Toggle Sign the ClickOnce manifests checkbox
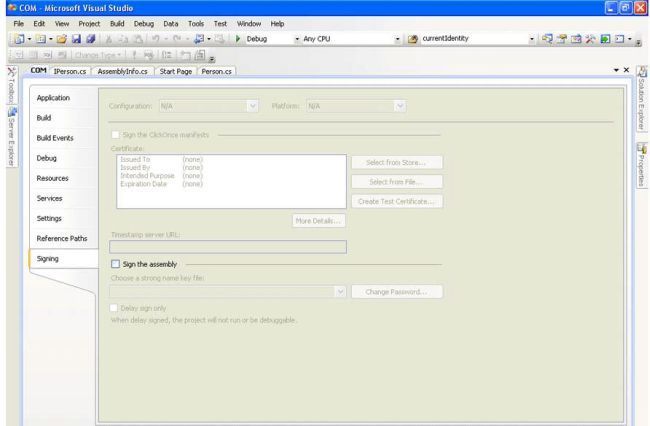This screenshot has width=650, height=426. [115, 135]
